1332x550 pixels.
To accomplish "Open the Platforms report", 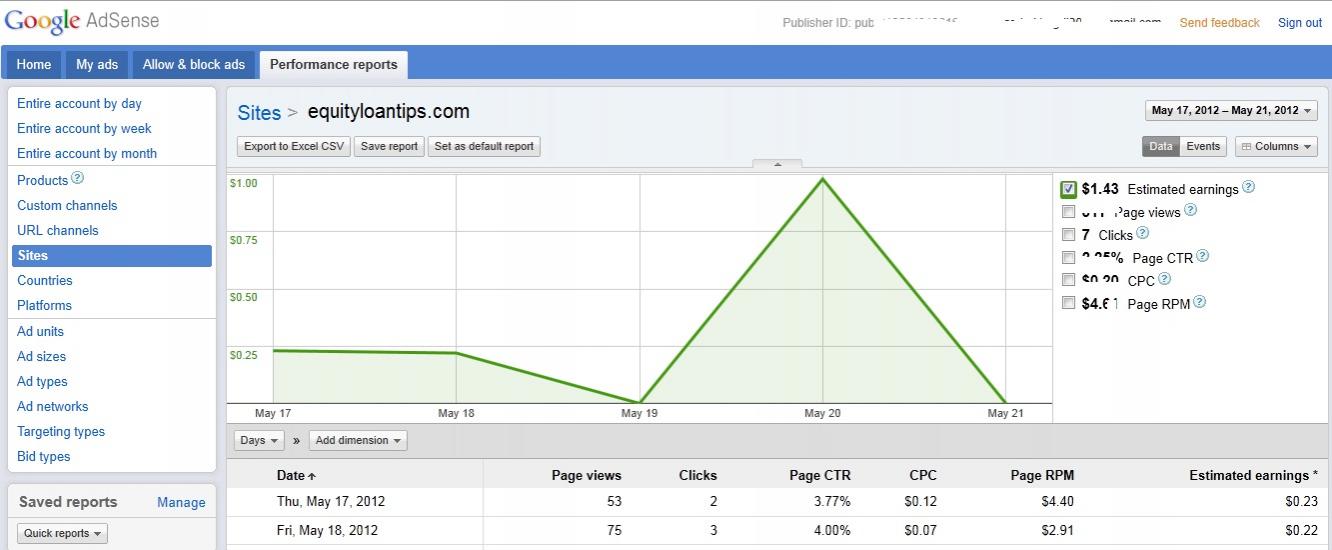I will tap(44, 305).
